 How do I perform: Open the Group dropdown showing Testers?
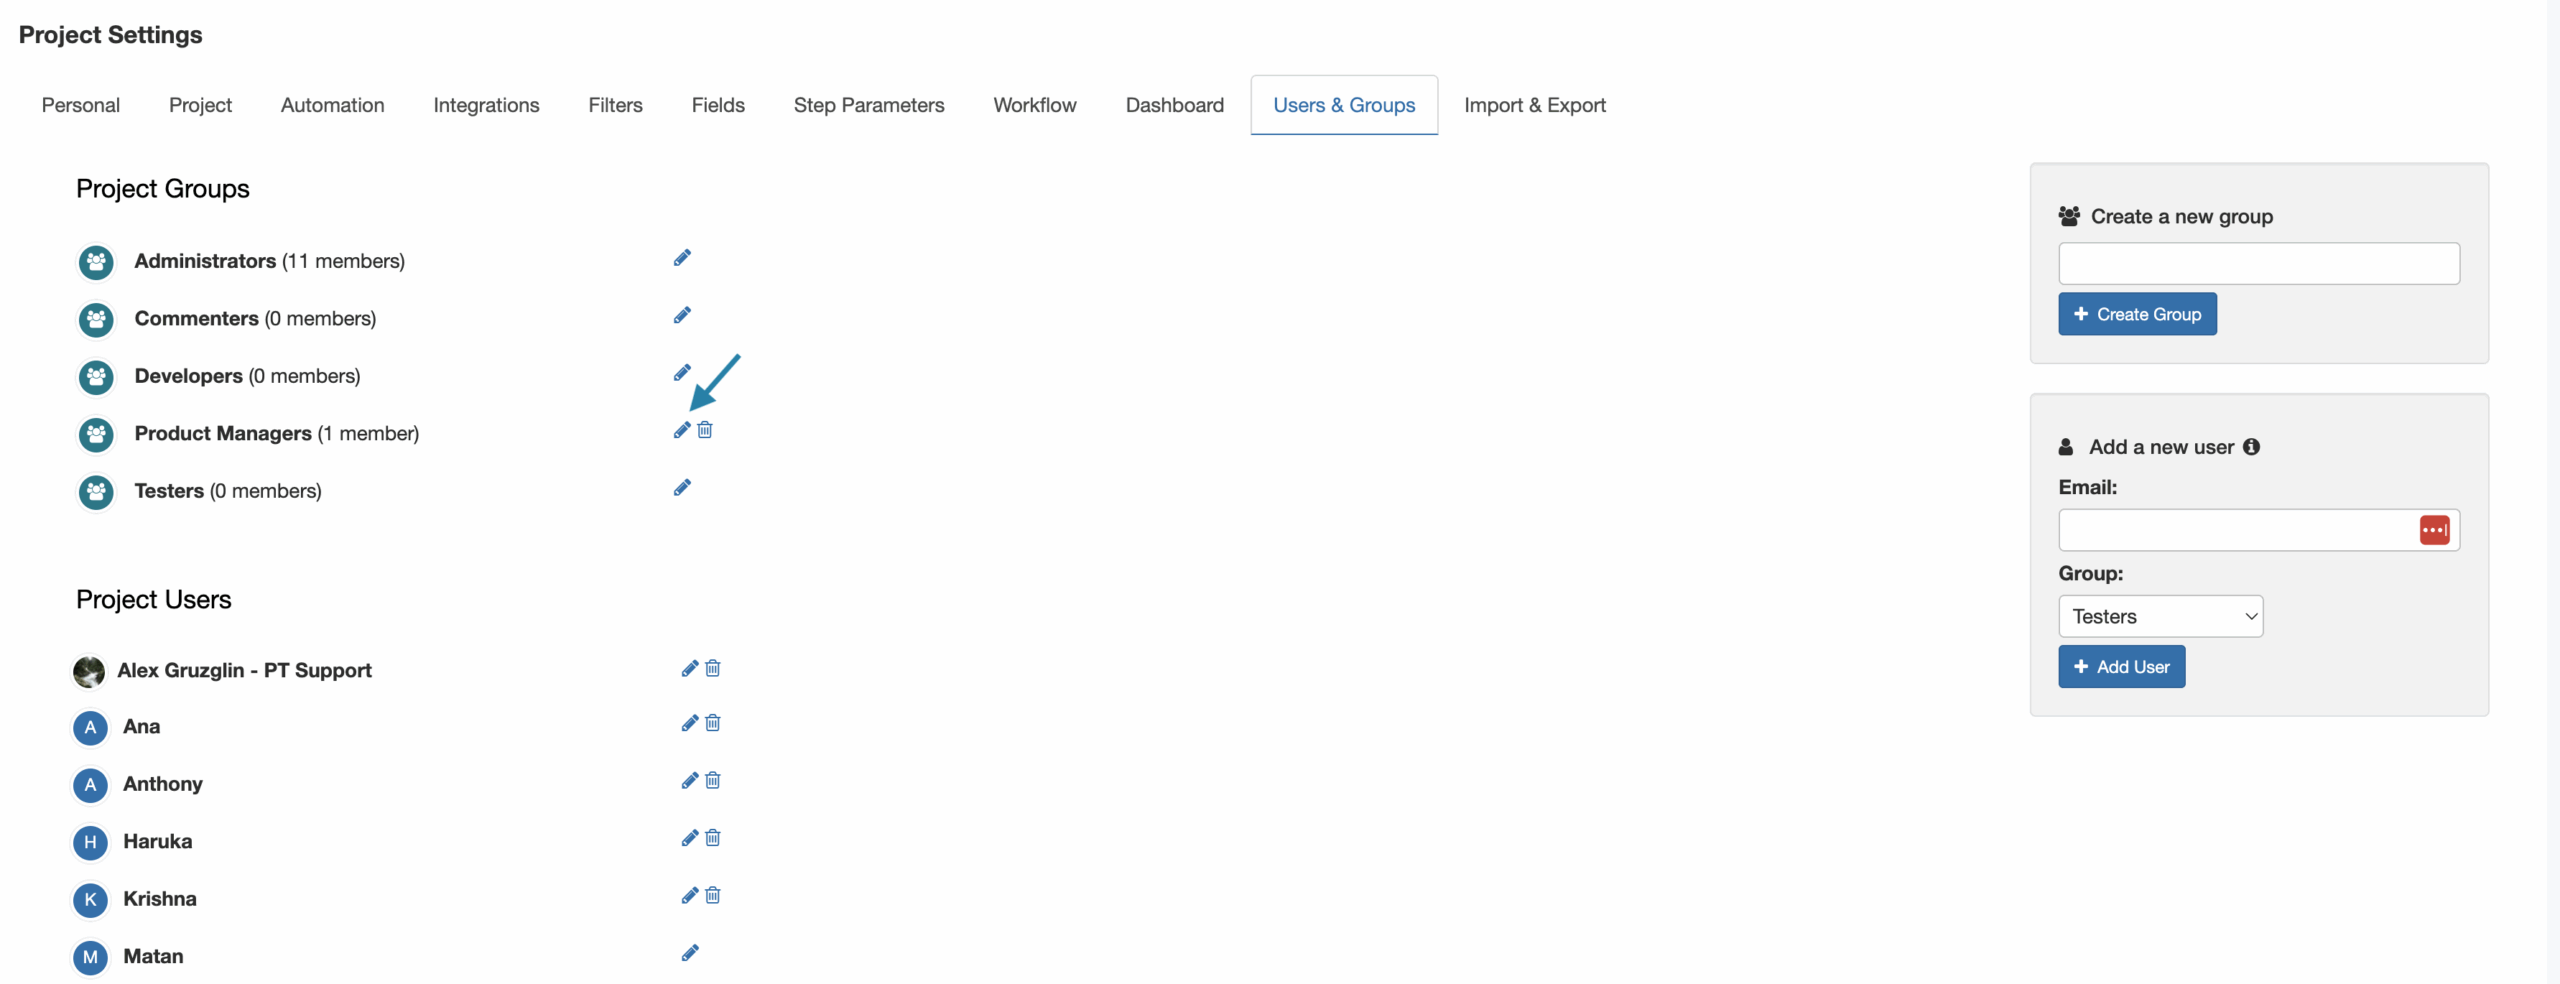coord(2161,616)
